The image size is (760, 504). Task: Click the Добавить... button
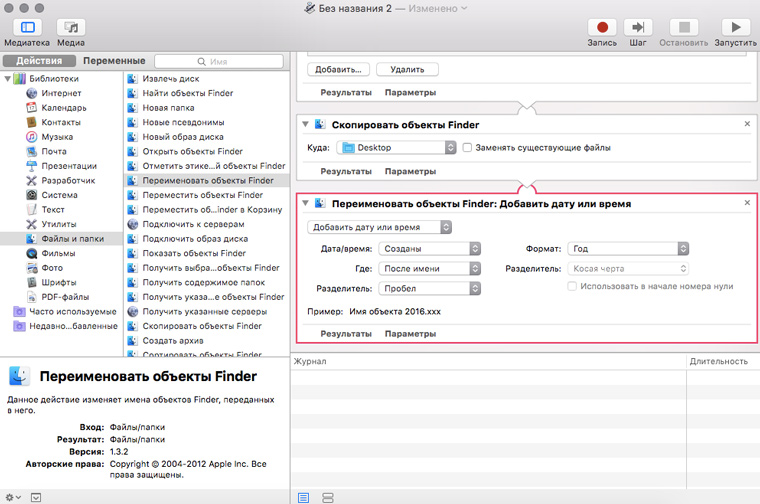click(338, 69)
